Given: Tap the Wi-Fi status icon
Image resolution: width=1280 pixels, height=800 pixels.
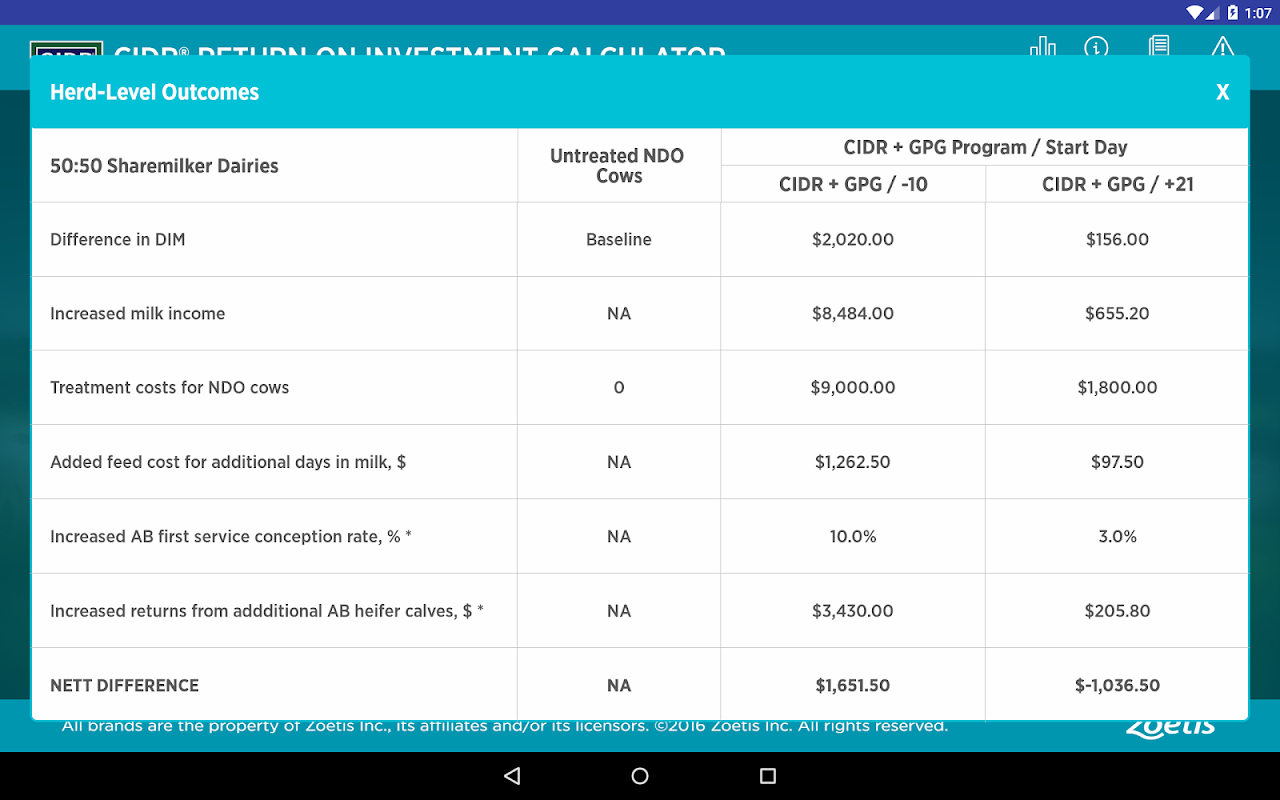Looking at the screenshot, I should click(x=1194, y=12).
